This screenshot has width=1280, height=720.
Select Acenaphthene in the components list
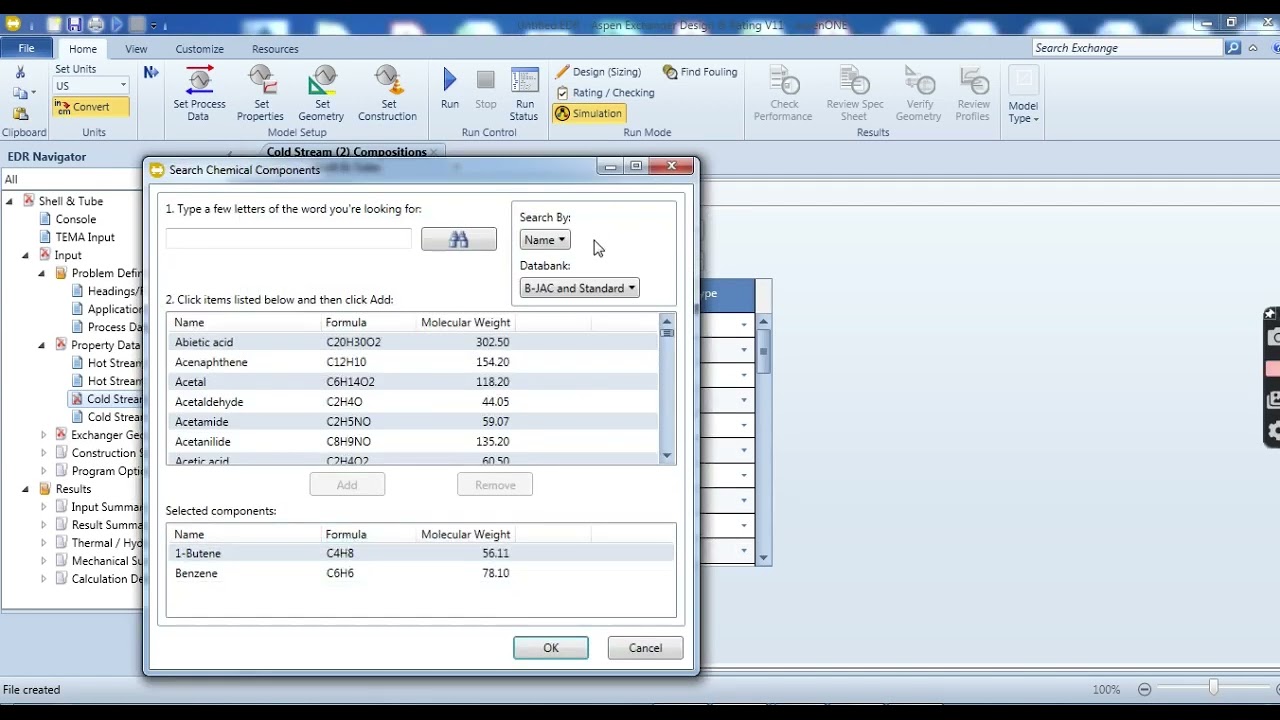[413, 362]
